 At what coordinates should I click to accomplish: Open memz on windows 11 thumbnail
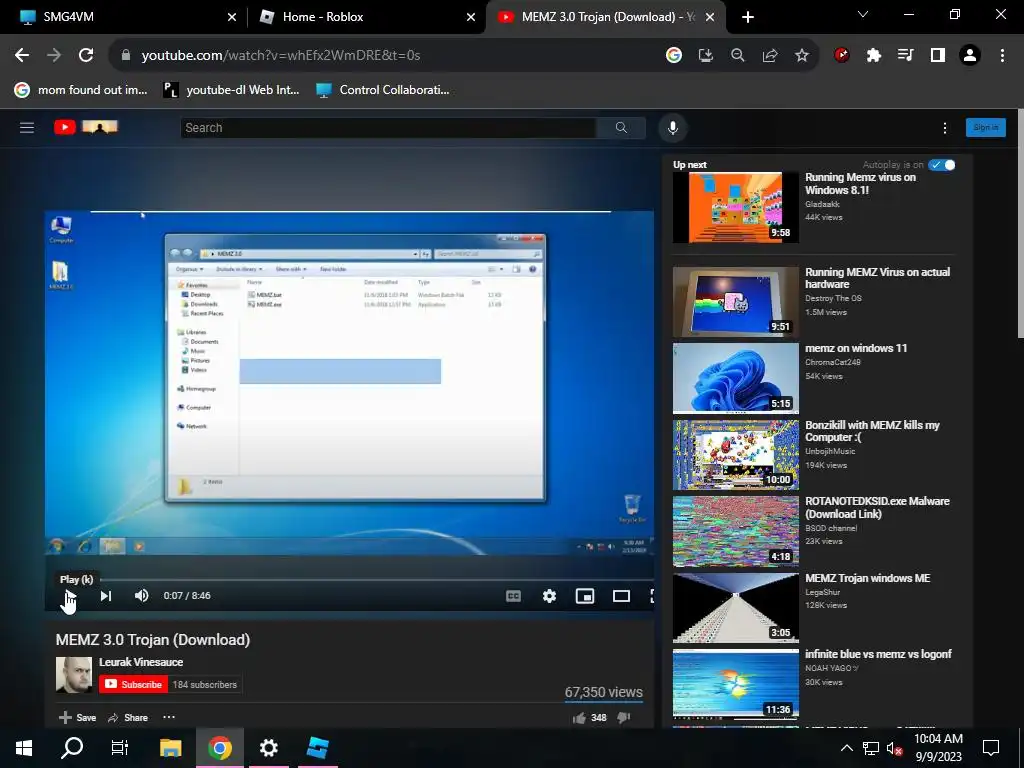tap(736, 378)
